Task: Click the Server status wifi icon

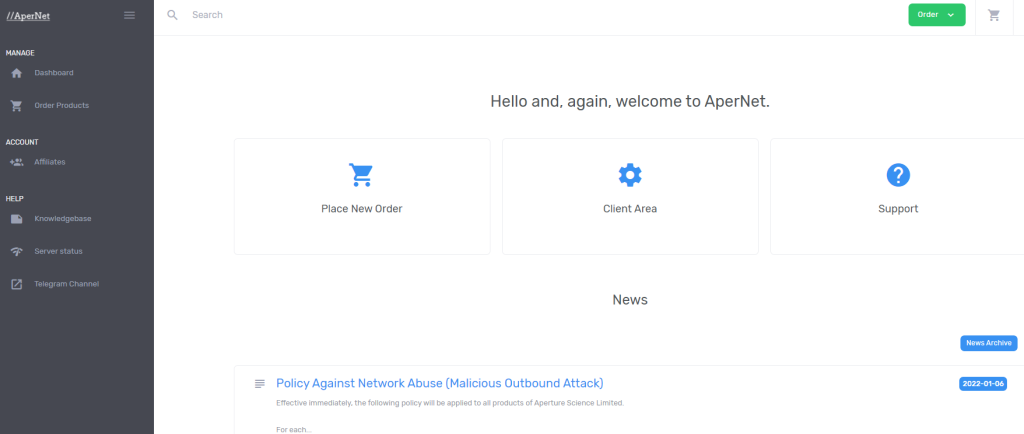Action: point(17,251)
